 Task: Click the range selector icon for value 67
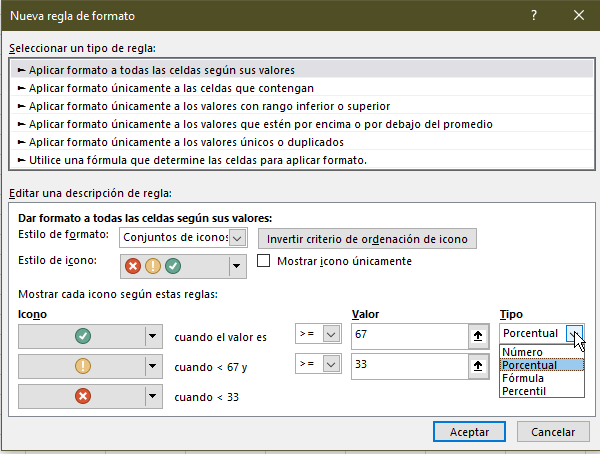477,335
